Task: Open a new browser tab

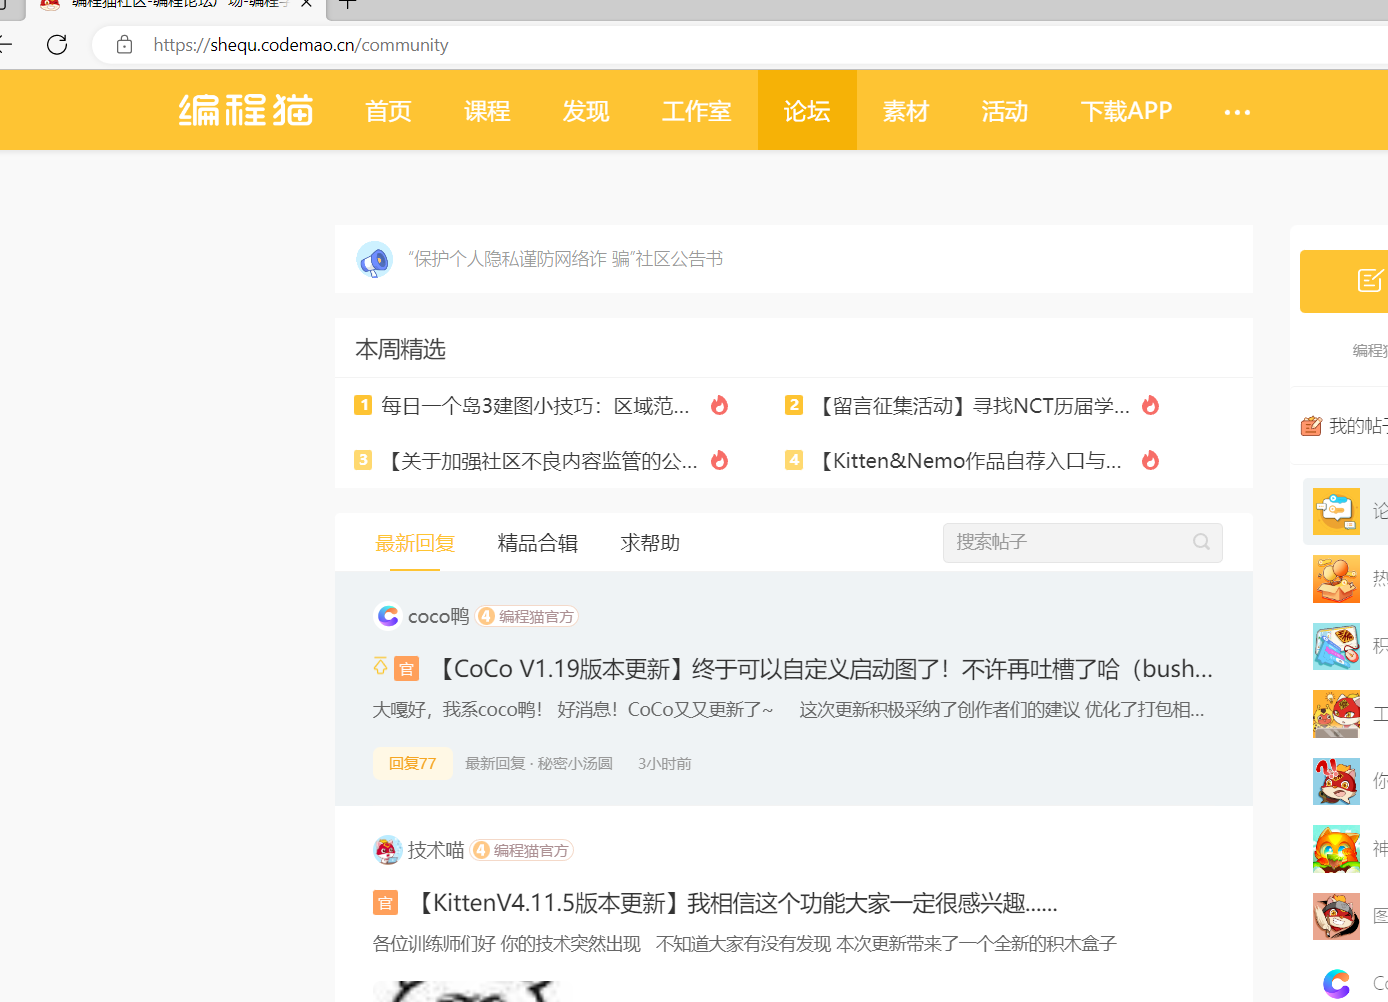Action: tap(347, 3)
